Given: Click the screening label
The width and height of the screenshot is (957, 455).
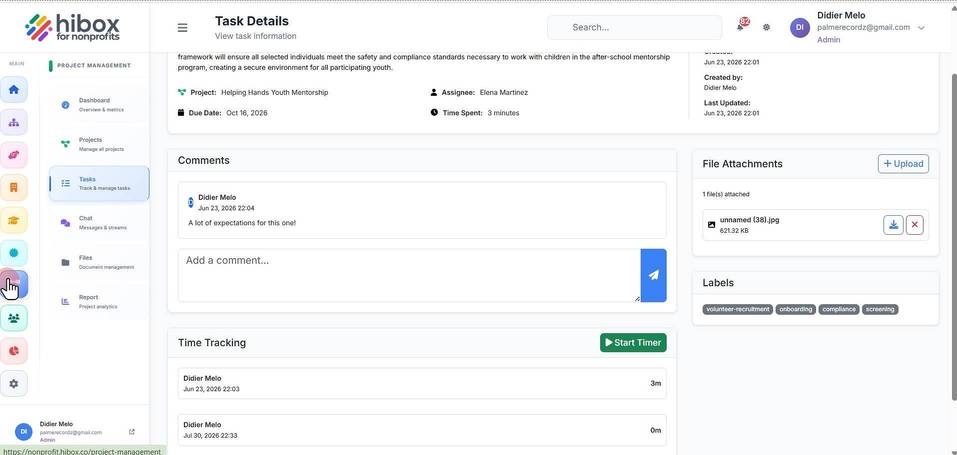Looking at the screenshot, I should pyautogui.click(x=880, y=310).
